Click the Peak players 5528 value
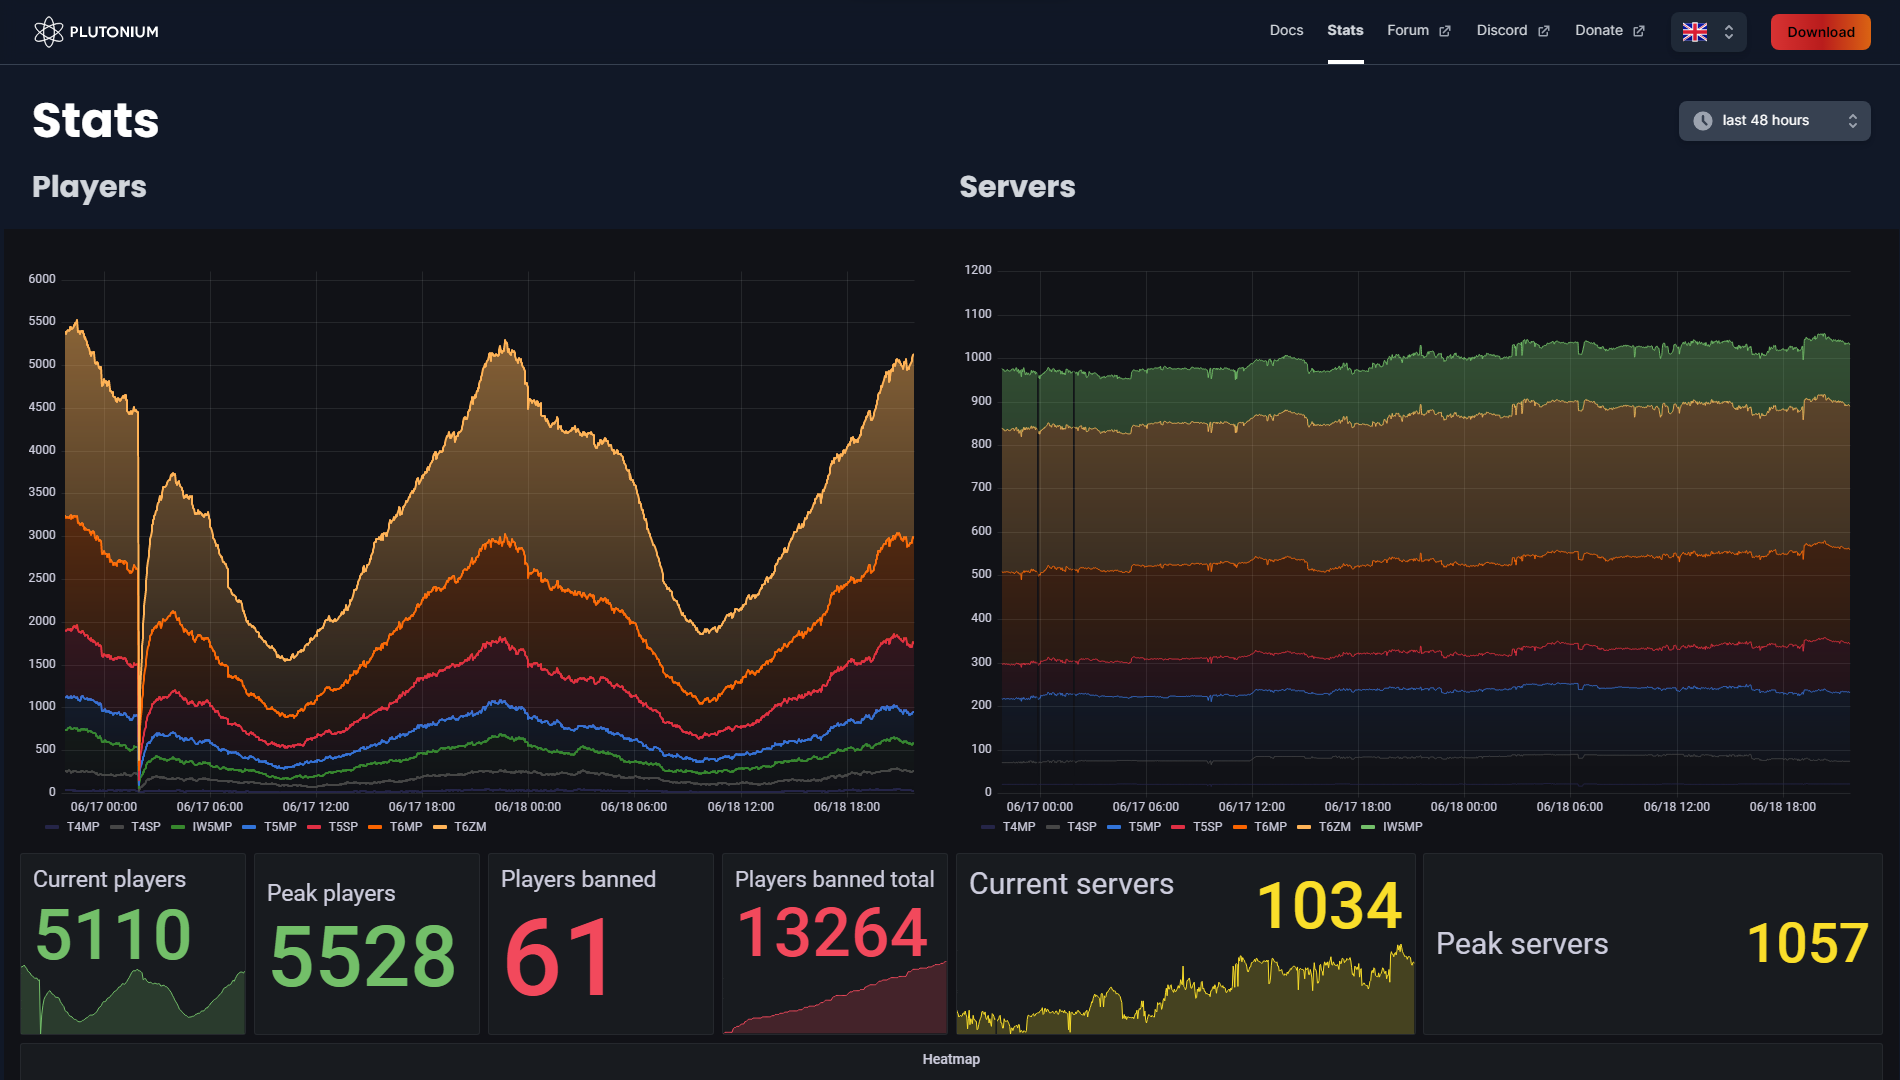Image resolution: width=1900 pixels, height=1080 pixels. click(x=363, y=956)
